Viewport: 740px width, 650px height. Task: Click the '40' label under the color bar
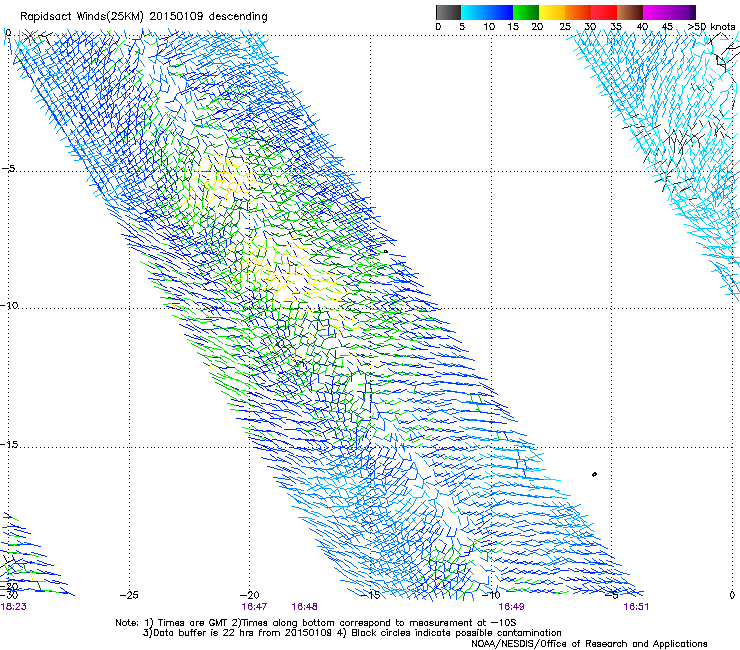pyautogui.click(x=642, y=27)
